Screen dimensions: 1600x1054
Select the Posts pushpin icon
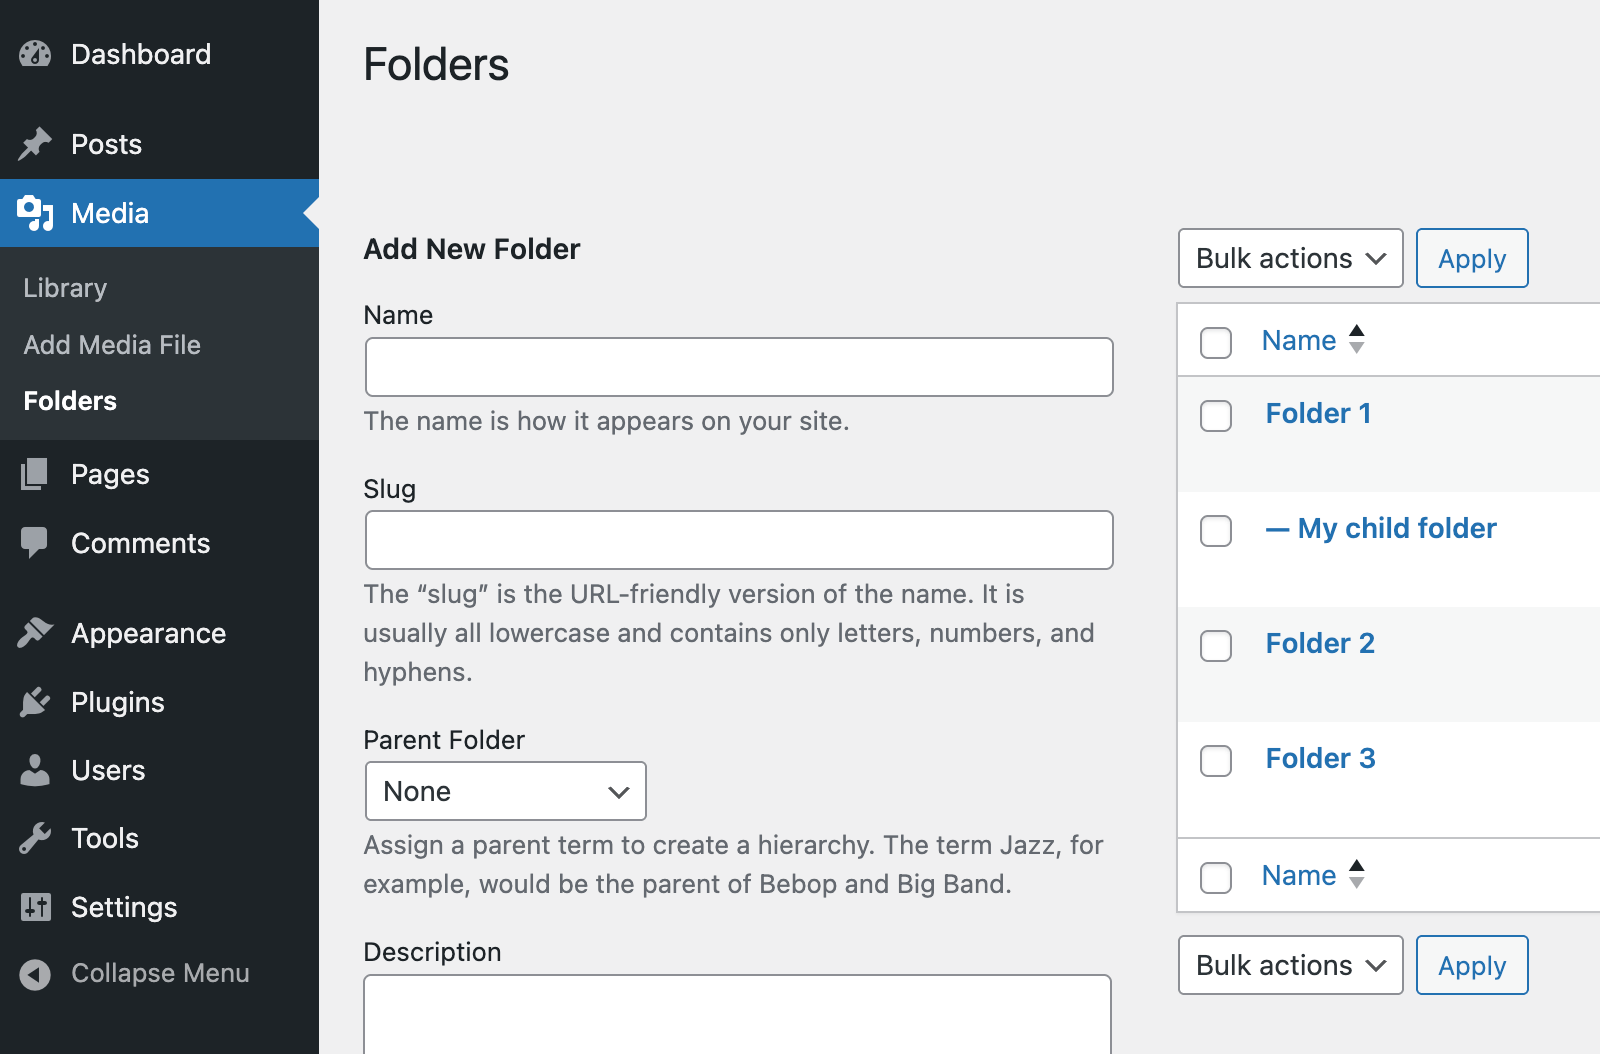[34, 144]
